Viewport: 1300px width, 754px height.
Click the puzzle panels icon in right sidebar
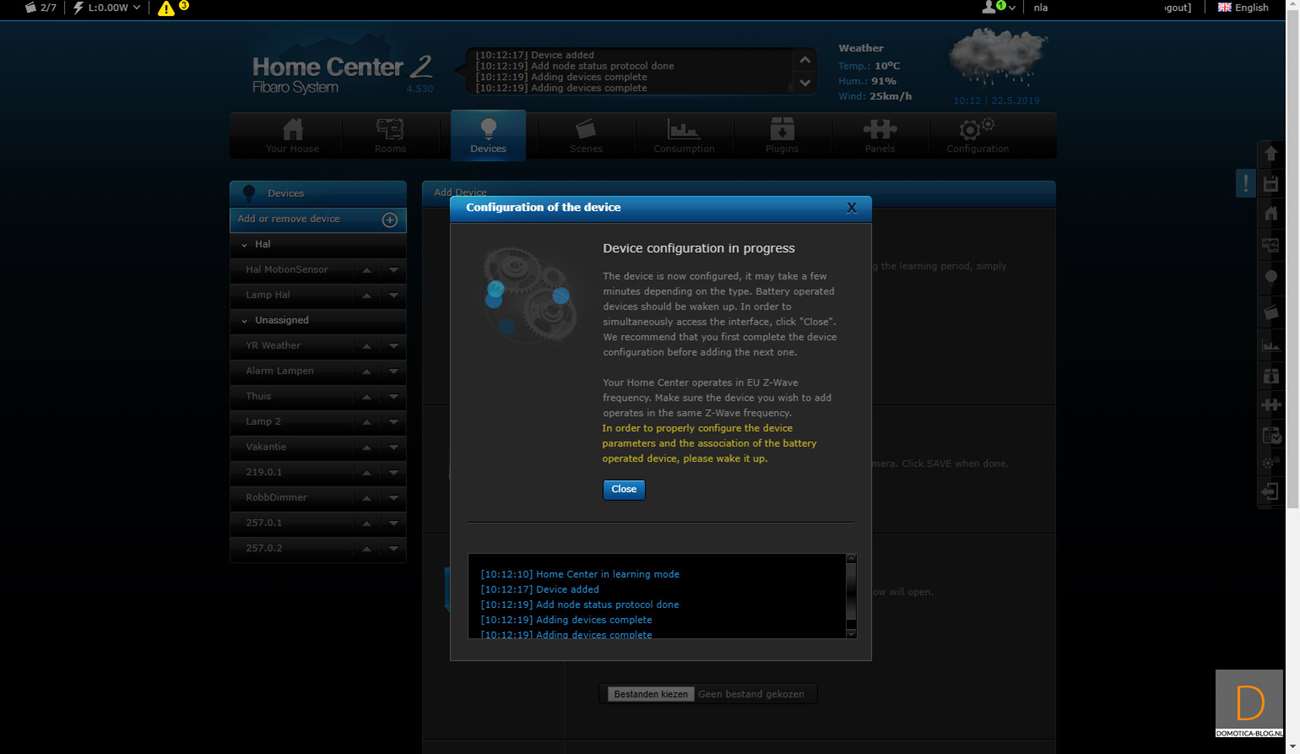(1271, 405)
